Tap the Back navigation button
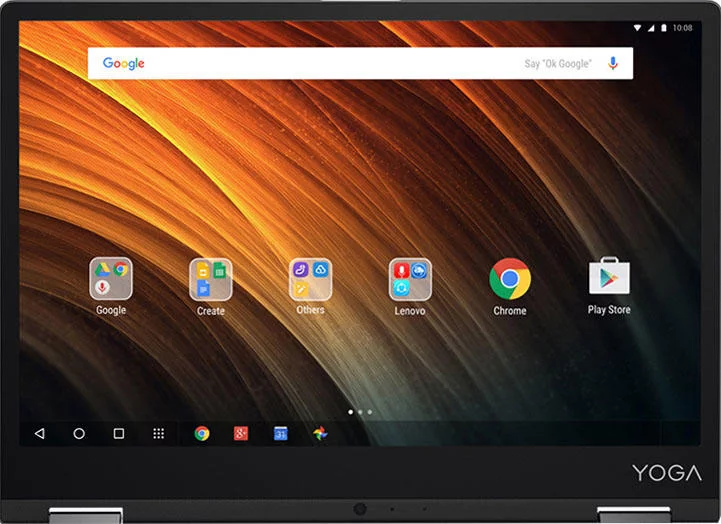 [x=40, y=433]
